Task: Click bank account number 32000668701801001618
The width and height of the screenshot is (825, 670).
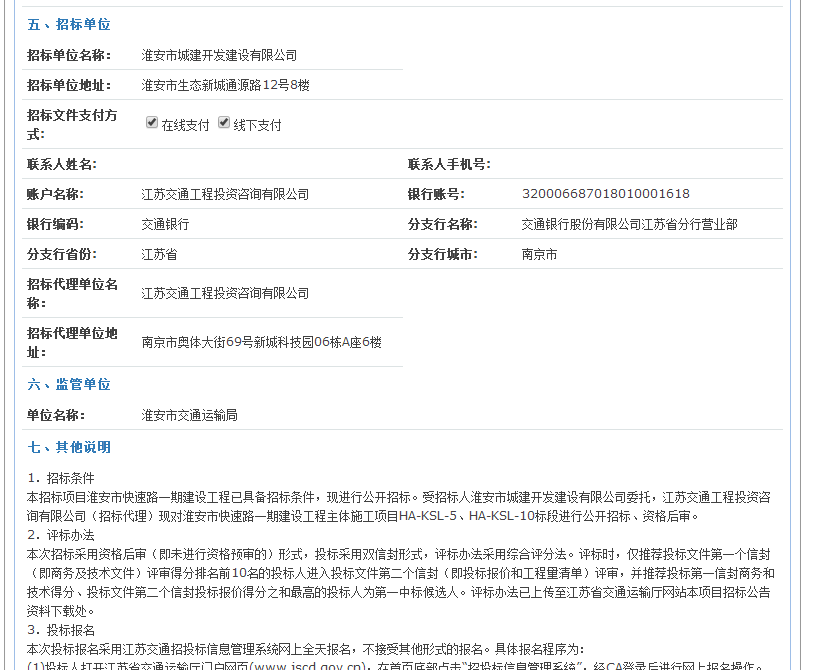Action: tap(605, 194)
